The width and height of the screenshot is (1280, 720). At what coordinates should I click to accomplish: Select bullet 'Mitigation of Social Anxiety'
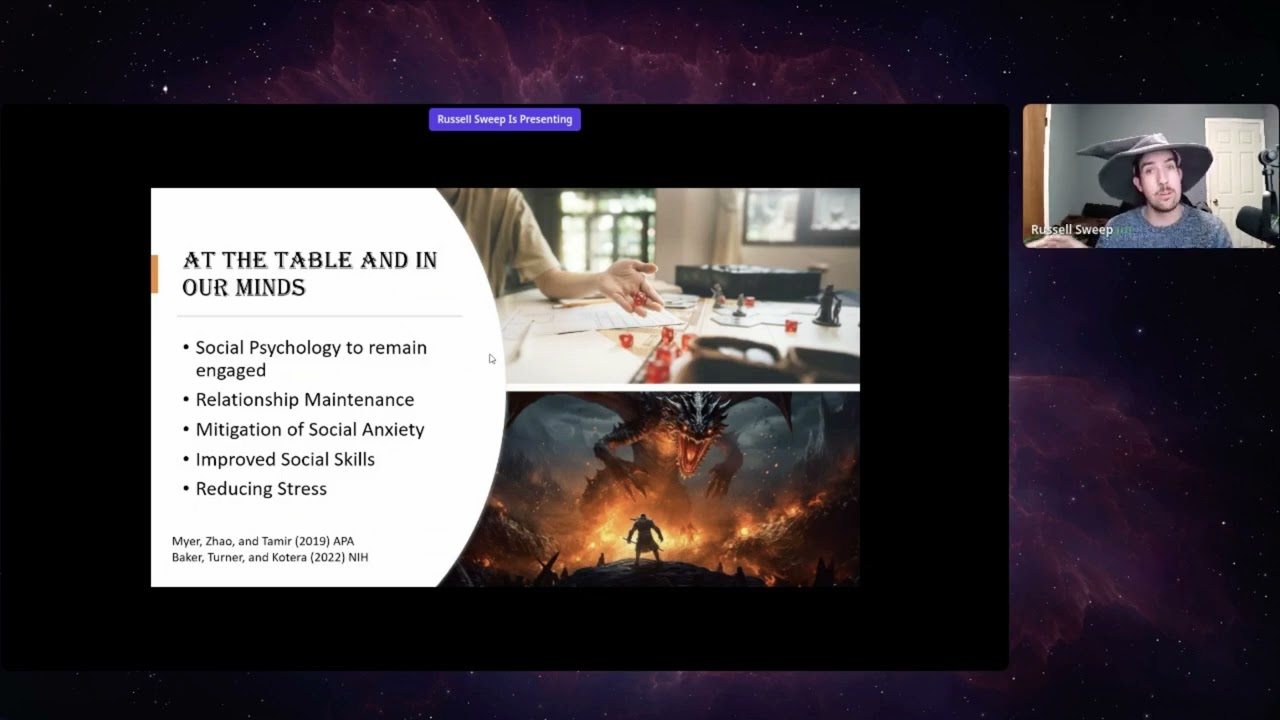[310, 429]
